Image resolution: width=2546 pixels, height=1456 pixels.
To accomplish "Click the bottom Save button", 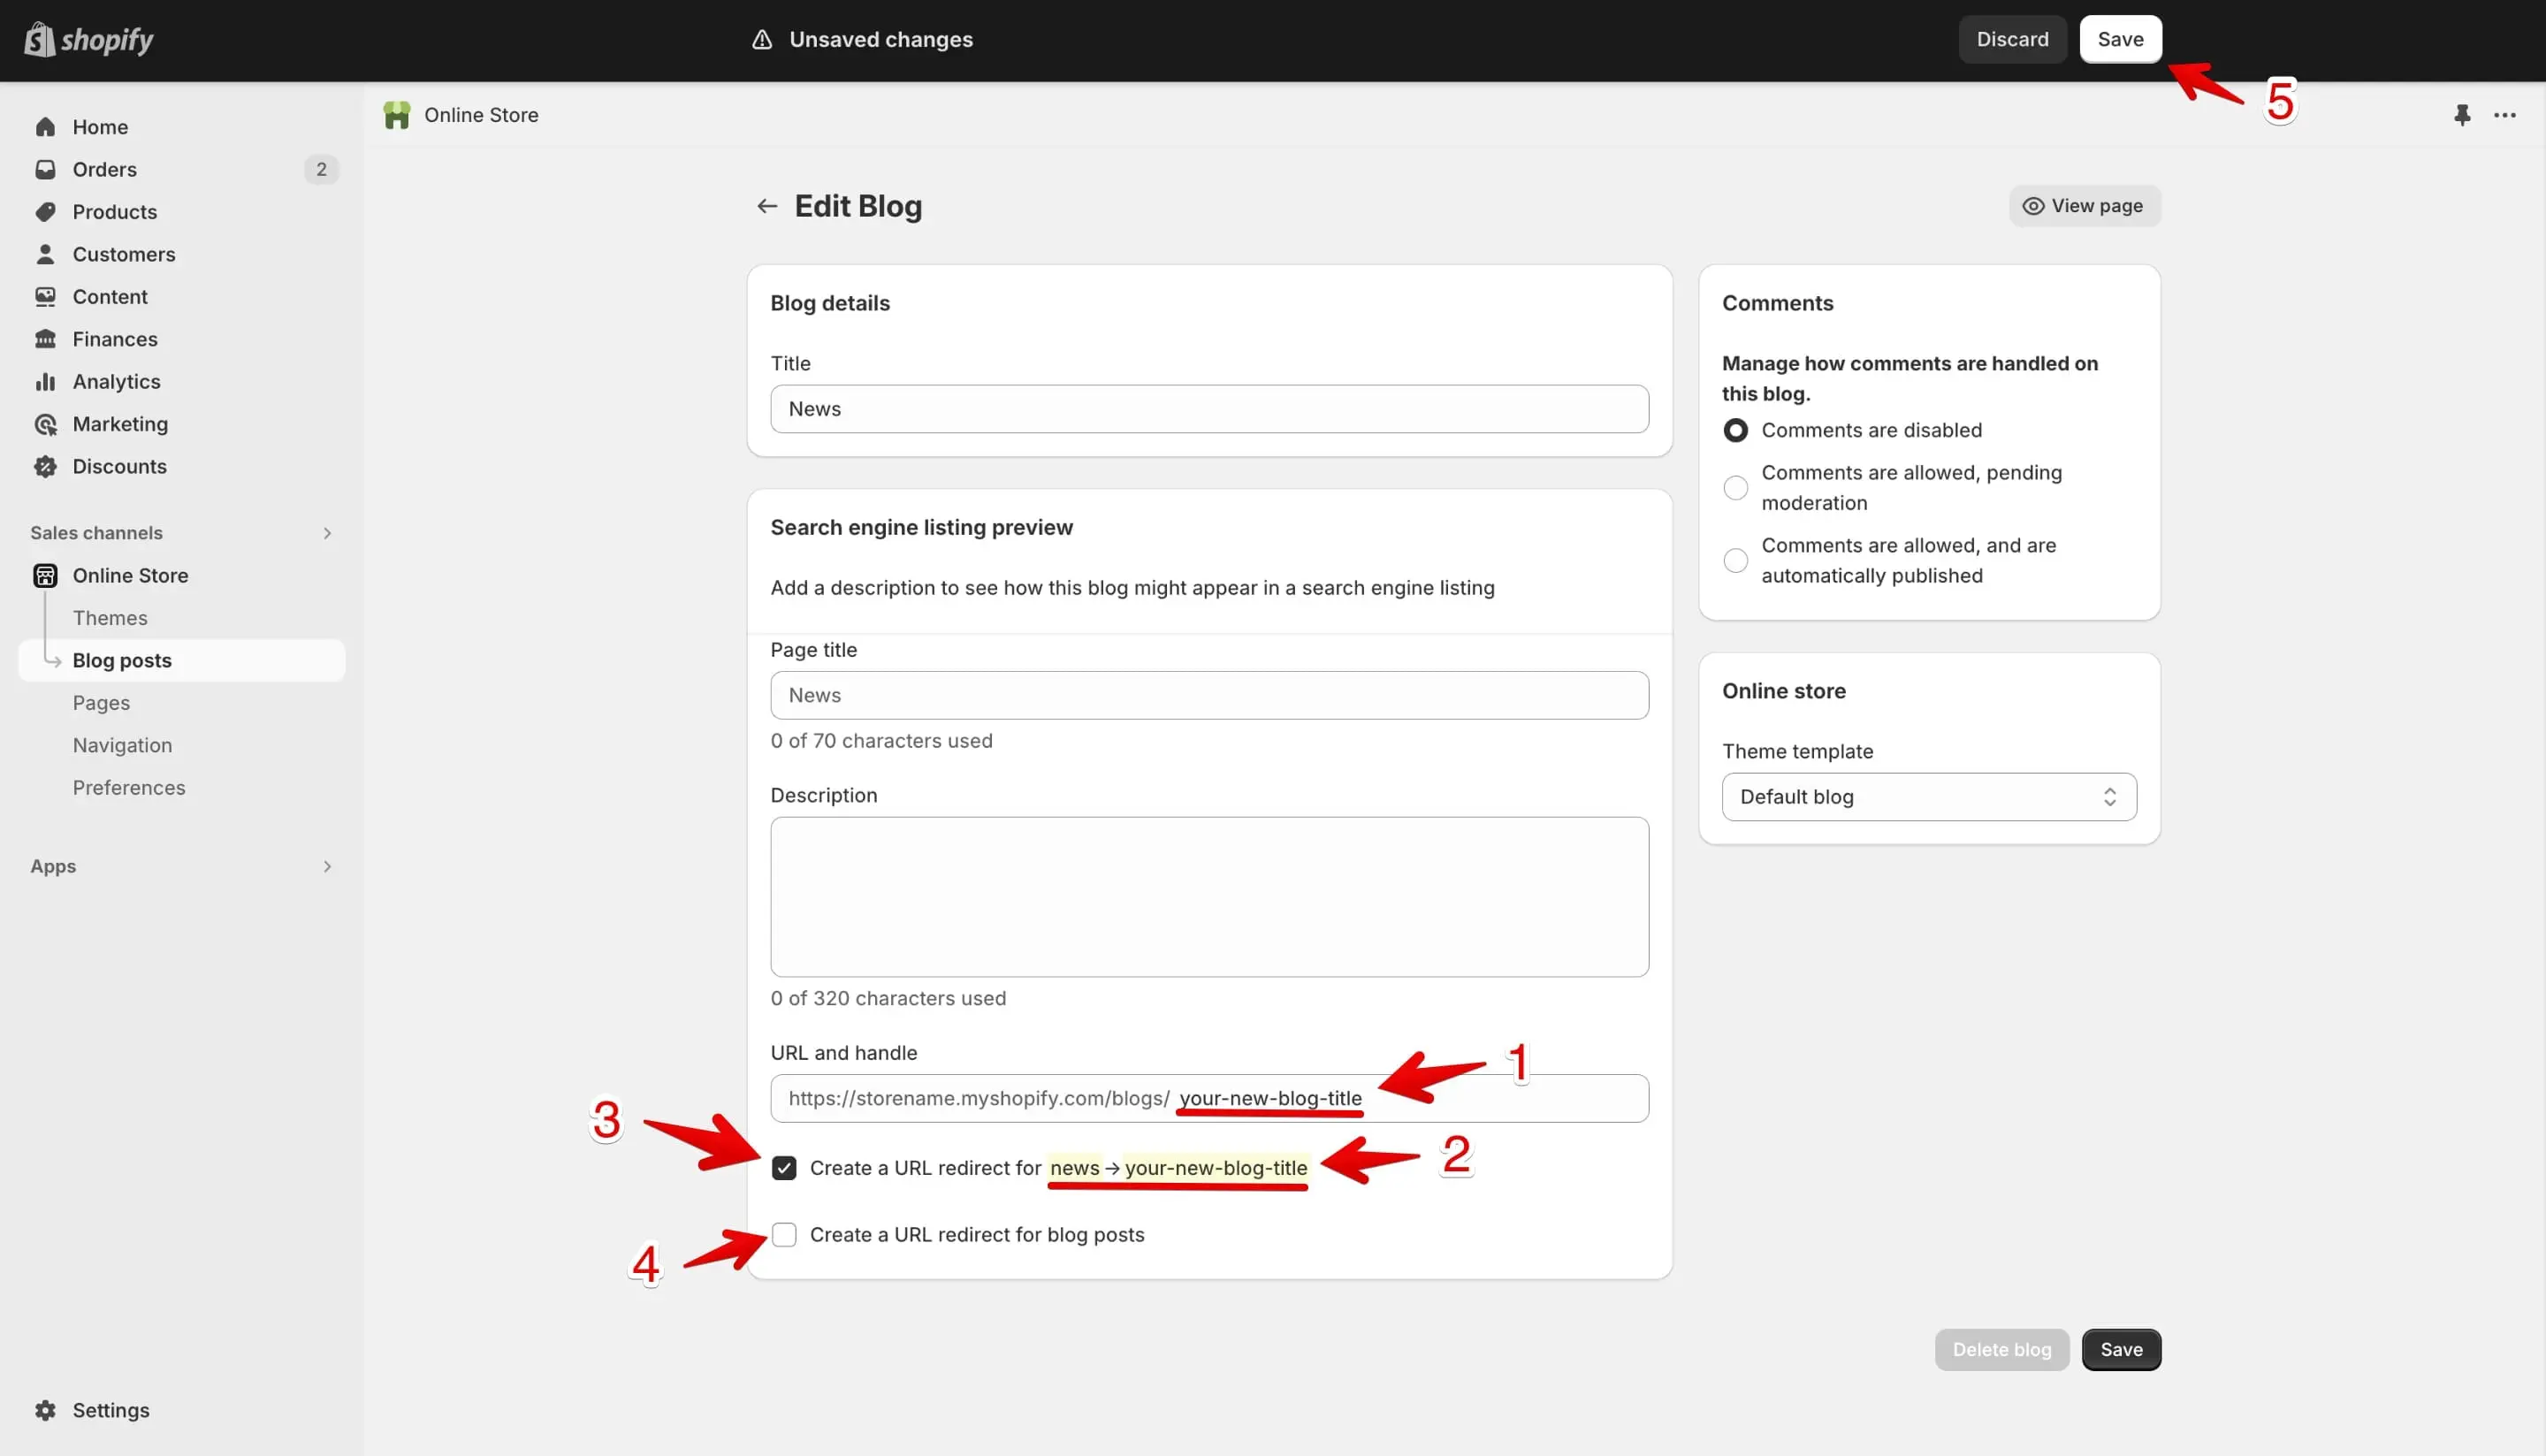I will coord(2121,1350).
